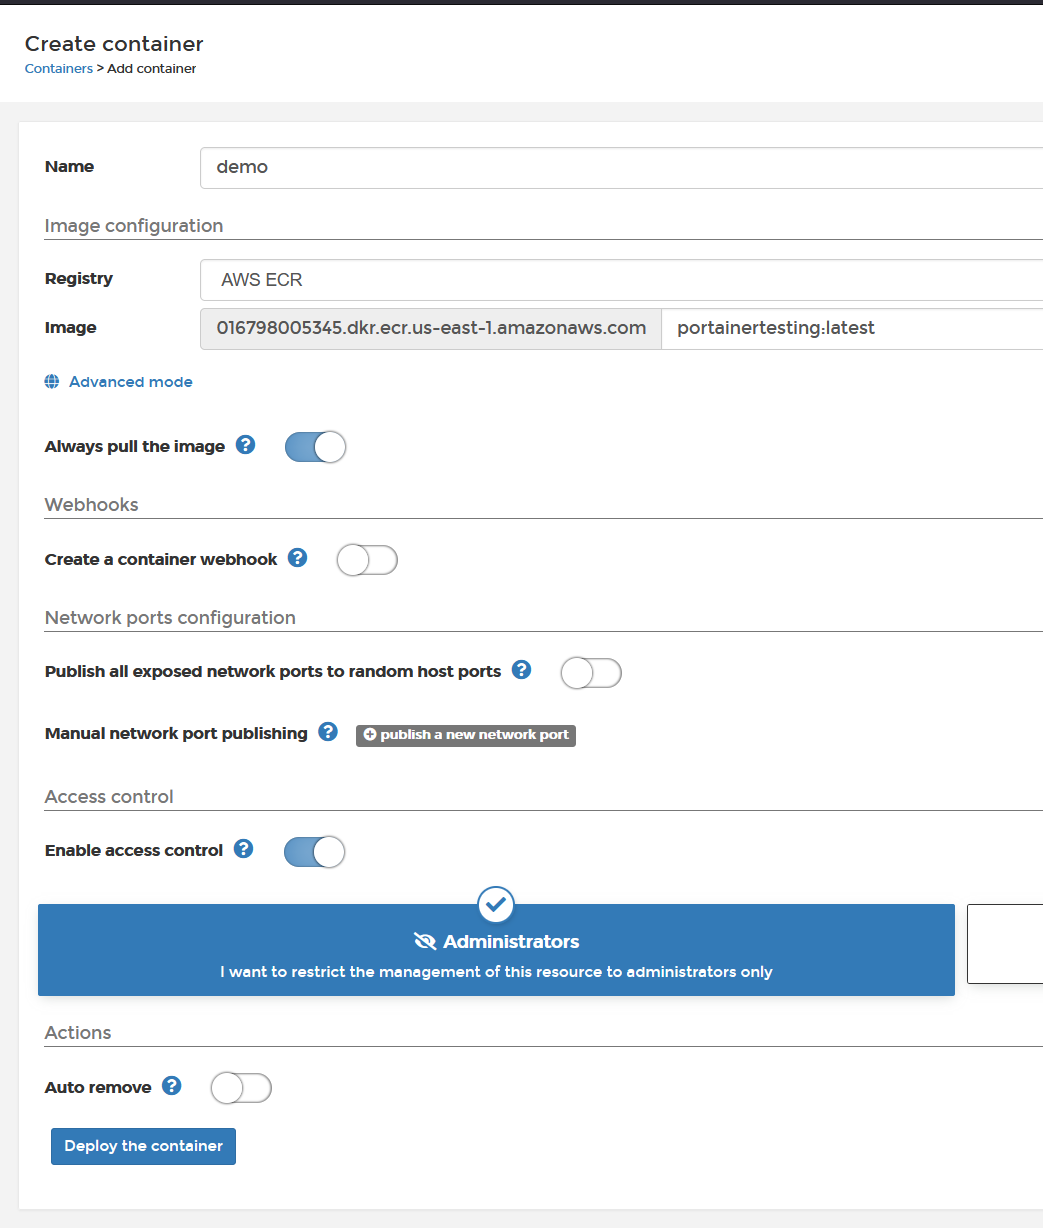Viewport: 1043px width, 1228px height.
Task: Show help for publishing all exposed ports
Action: 521,670
